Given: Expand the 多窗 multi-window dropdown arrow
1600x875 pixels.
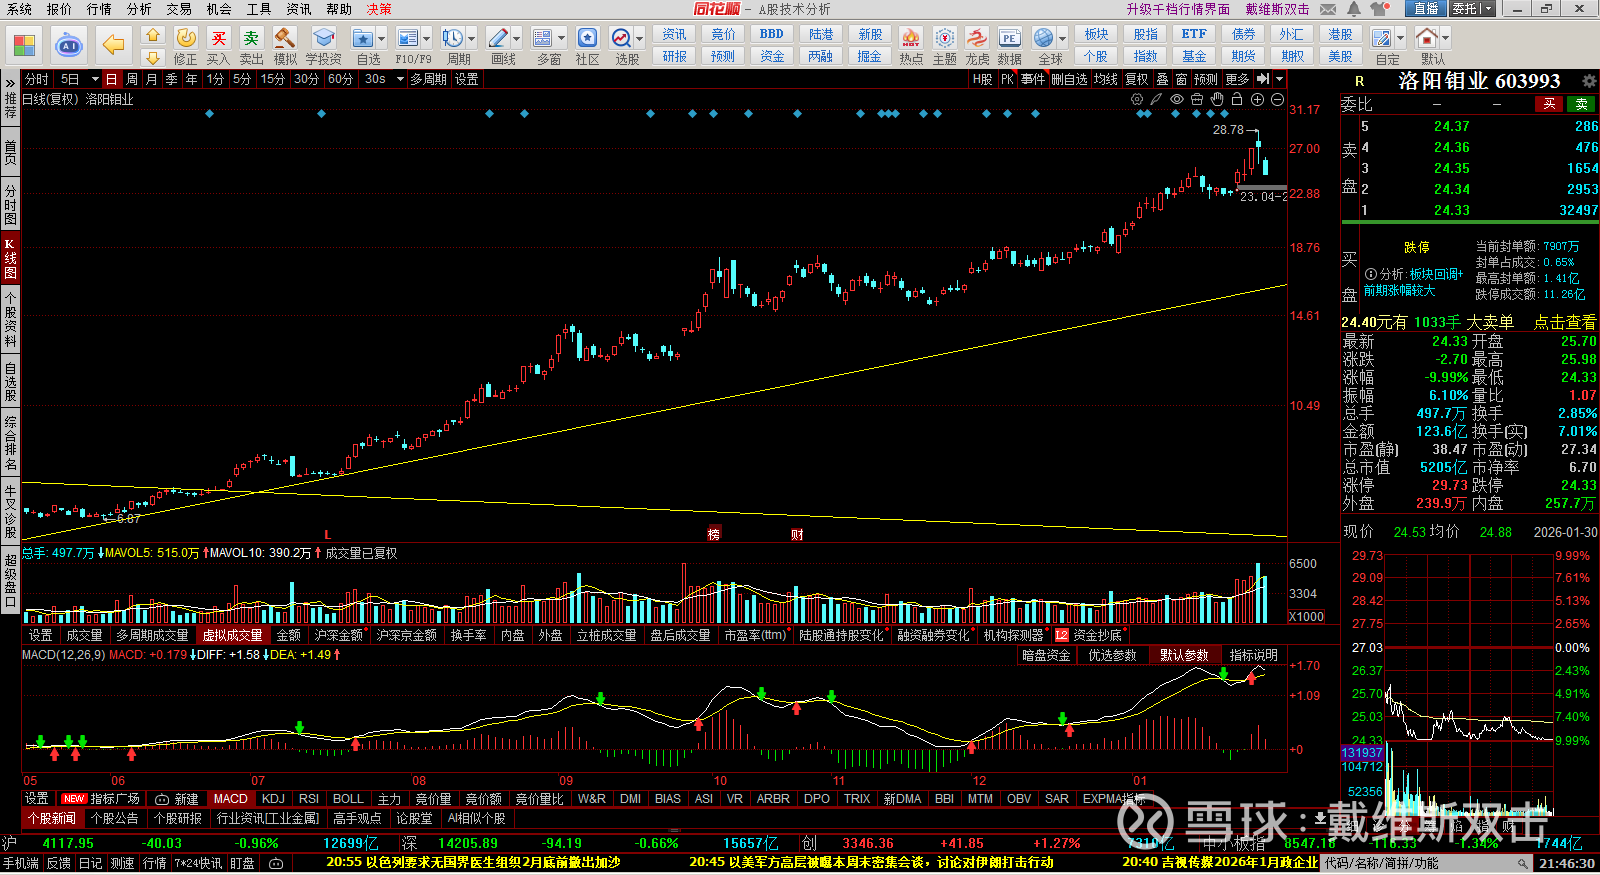Looking at the screenshot, I should click(x=562, y=39).
